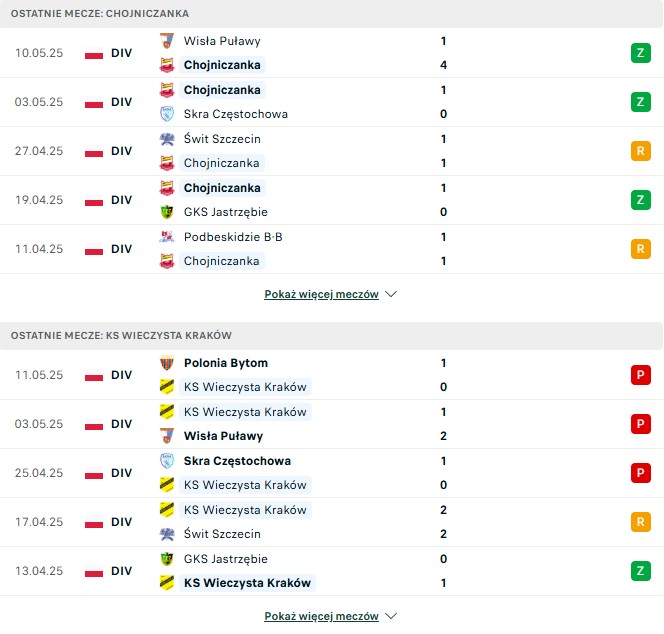
Task: Click the red P badge for 11.05.25 match
Action: (641, 375)
